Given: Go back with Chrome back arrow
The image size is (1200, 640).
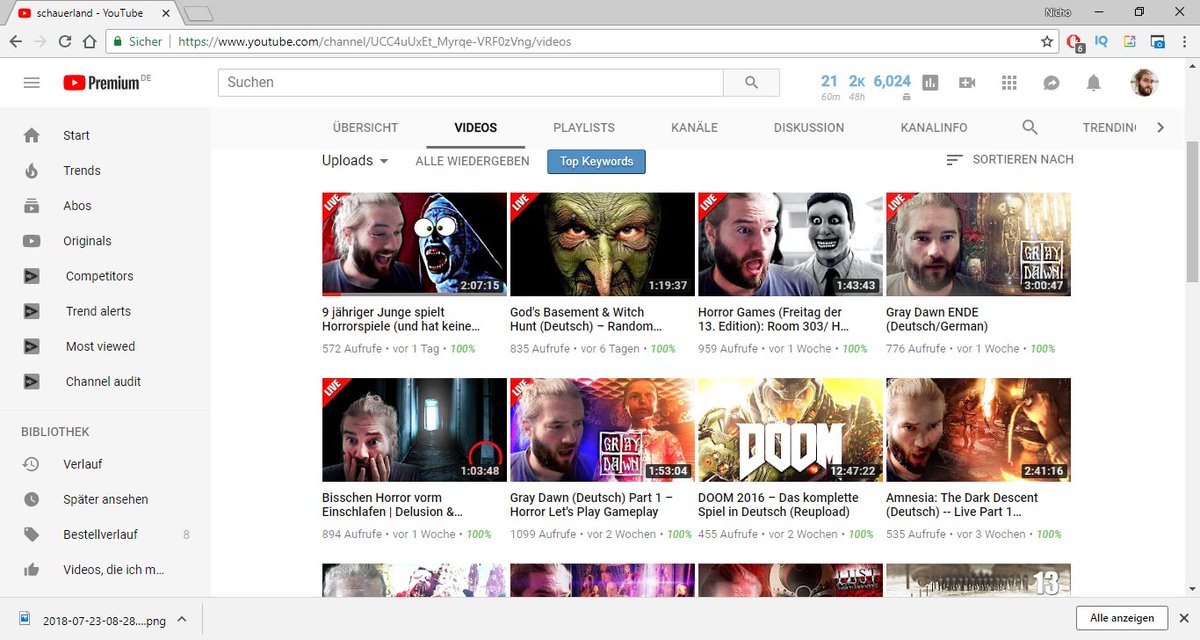Looking at the screenshot, I should click(16, 42).
